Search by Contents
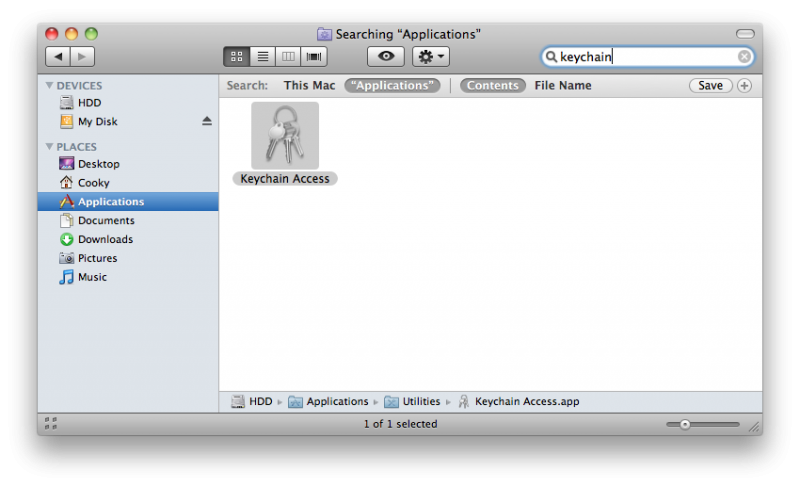This screenshot has width=800, height=487. 492,86
